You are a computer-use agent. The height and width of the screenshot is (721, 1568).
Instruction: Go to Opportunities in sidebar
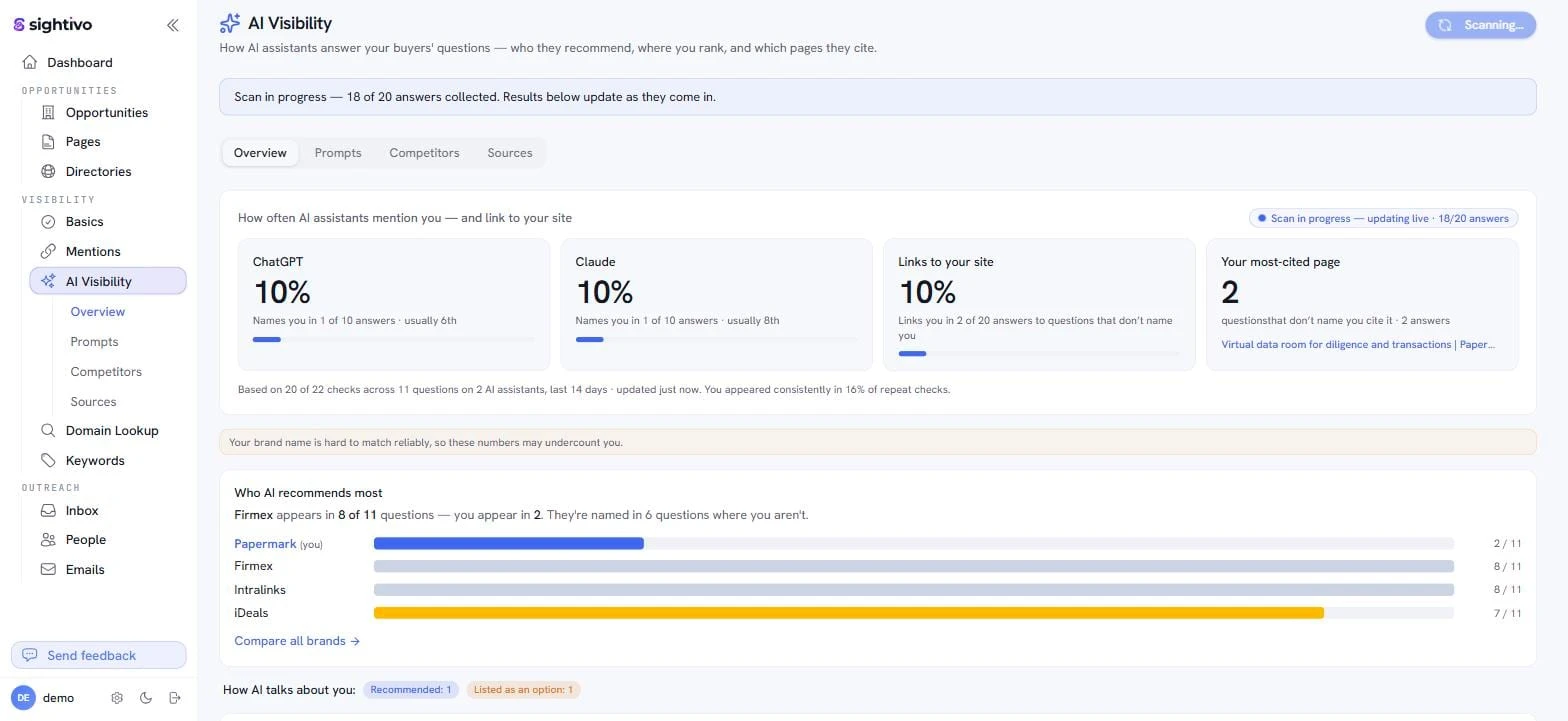coord(107,112)
